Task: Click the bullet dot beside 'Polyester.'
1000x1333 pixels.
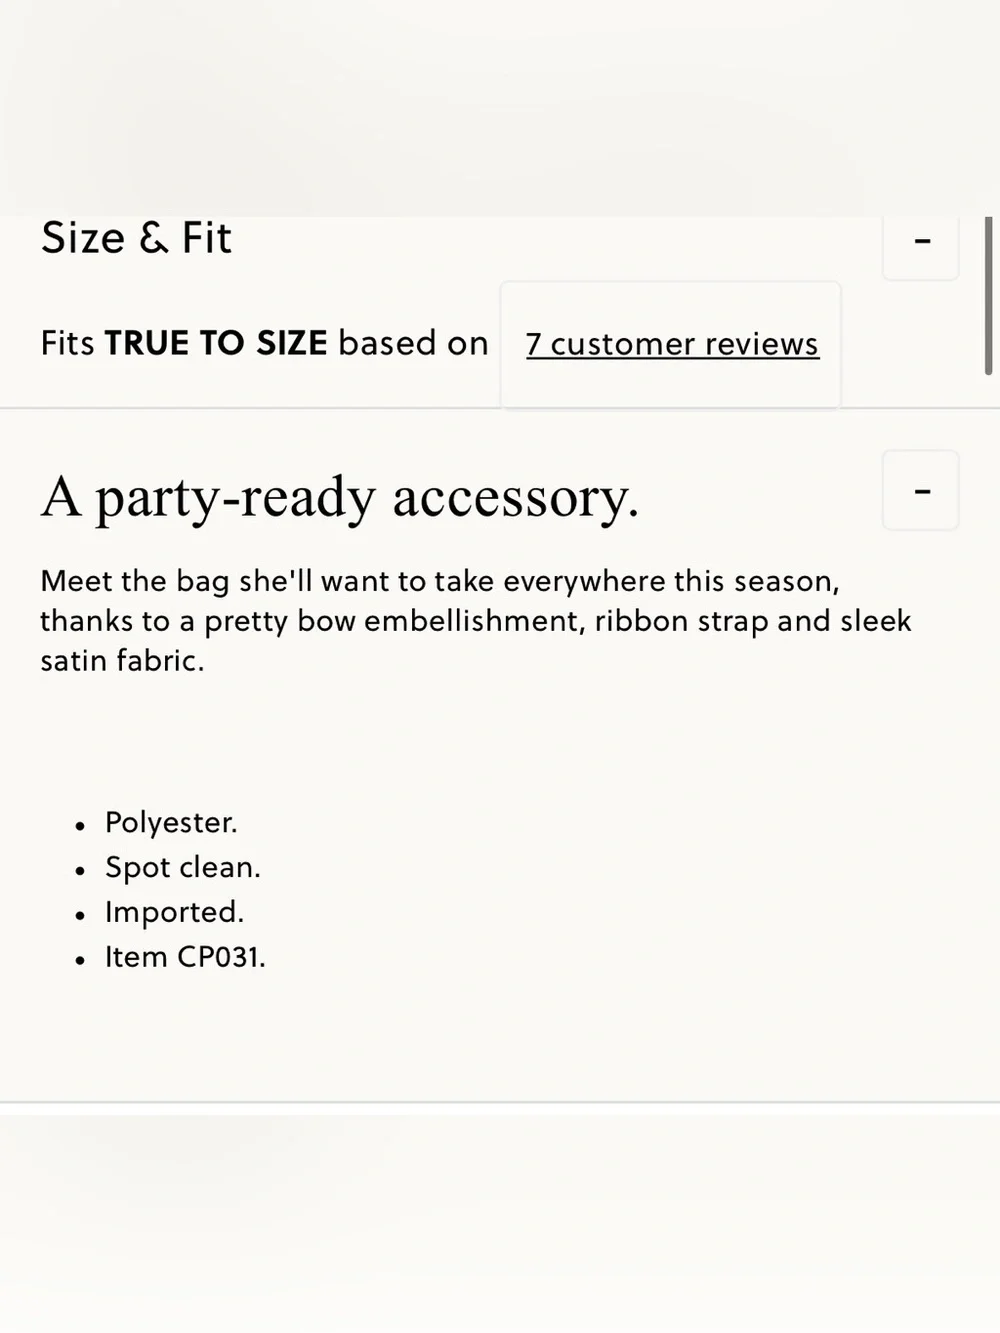Action: click(x=80, y=826)
